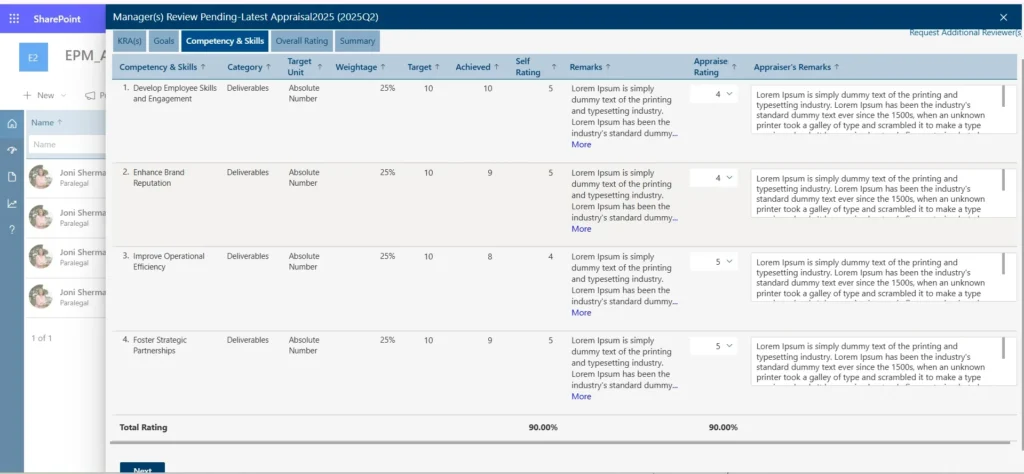Open the SharePoint app launcher grid
Image resolution: width=1024 pixels, height=474 pixels.
coord(14,18)
